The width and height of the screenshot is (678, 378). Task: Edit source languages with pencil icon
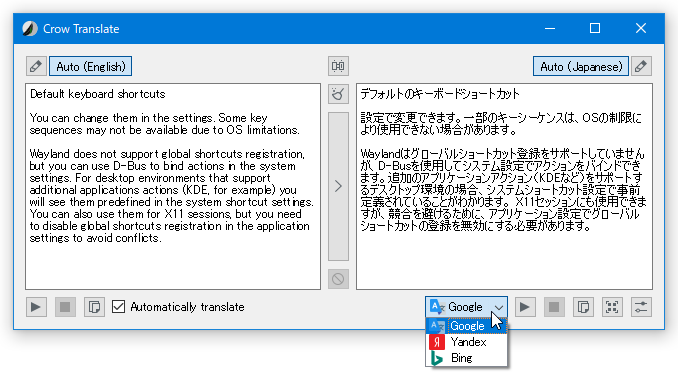pyautogui.click(x=36, y=66)
